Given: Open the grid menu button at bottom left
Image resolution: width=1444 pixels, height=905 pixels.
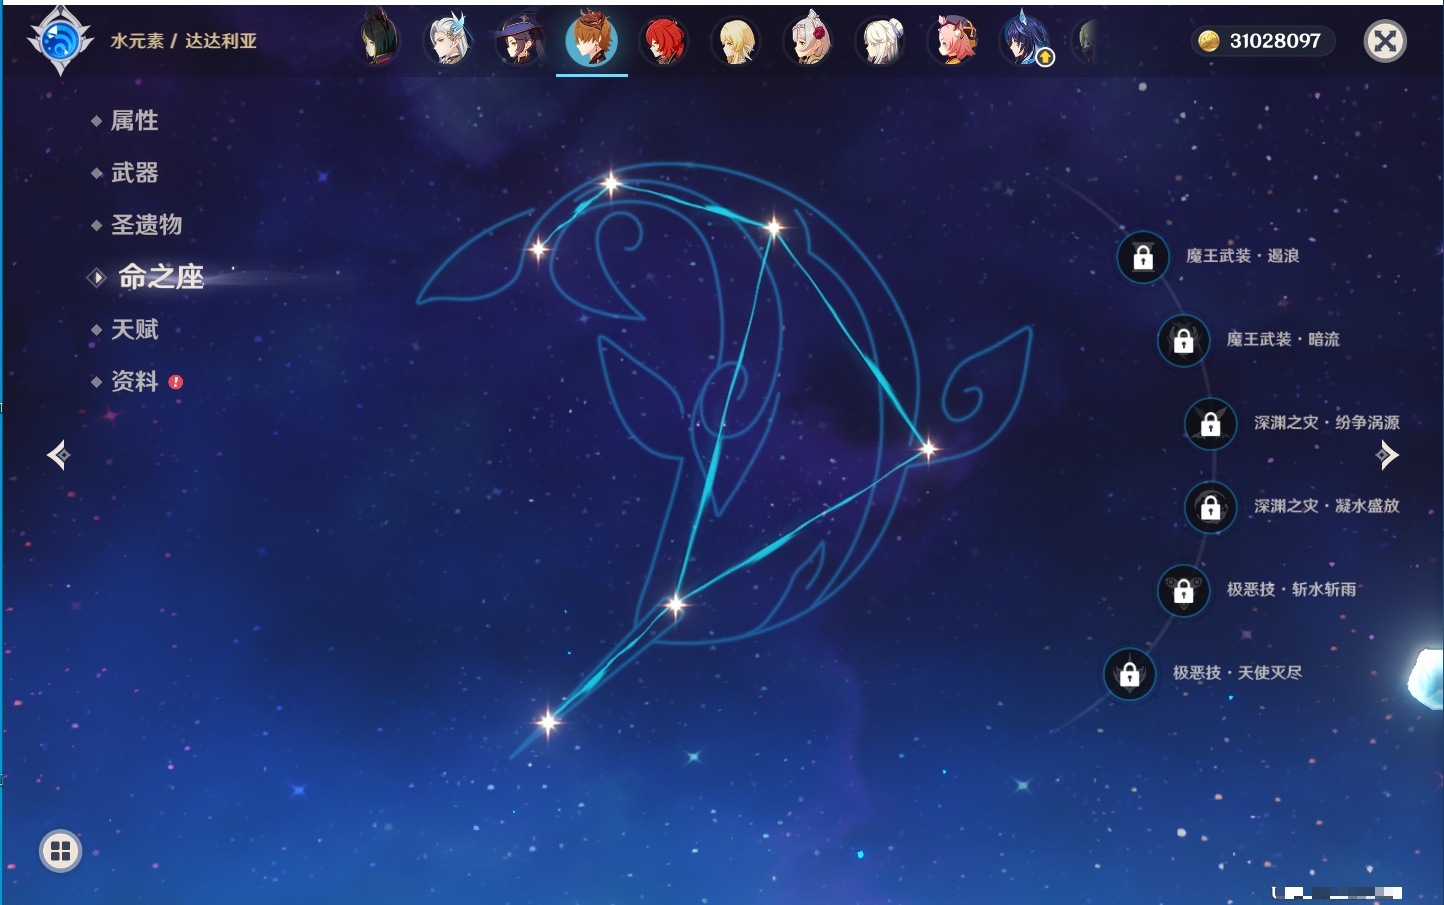Looking at the screenshot, I should [60, 851].
